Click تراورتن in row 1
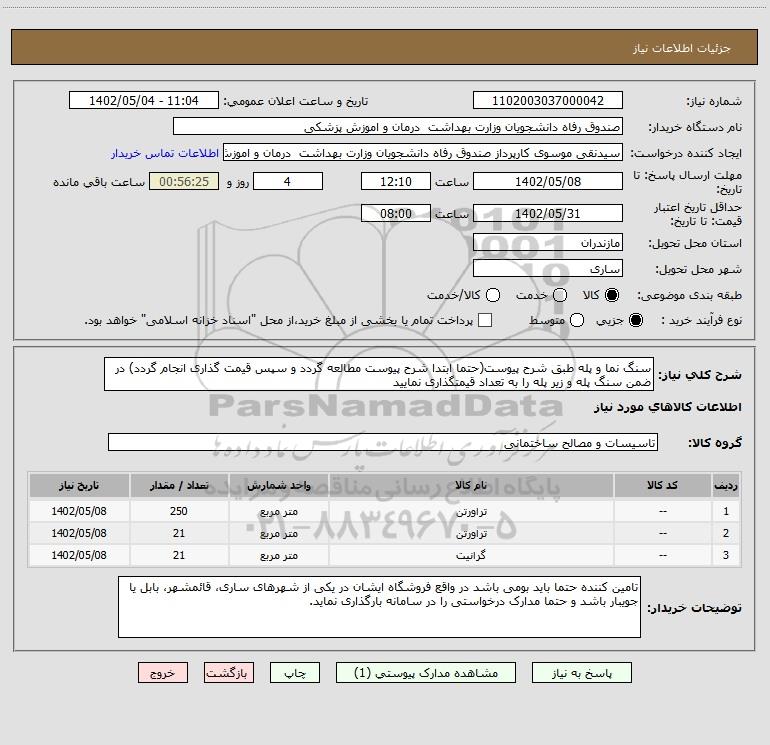 (471, 512)
